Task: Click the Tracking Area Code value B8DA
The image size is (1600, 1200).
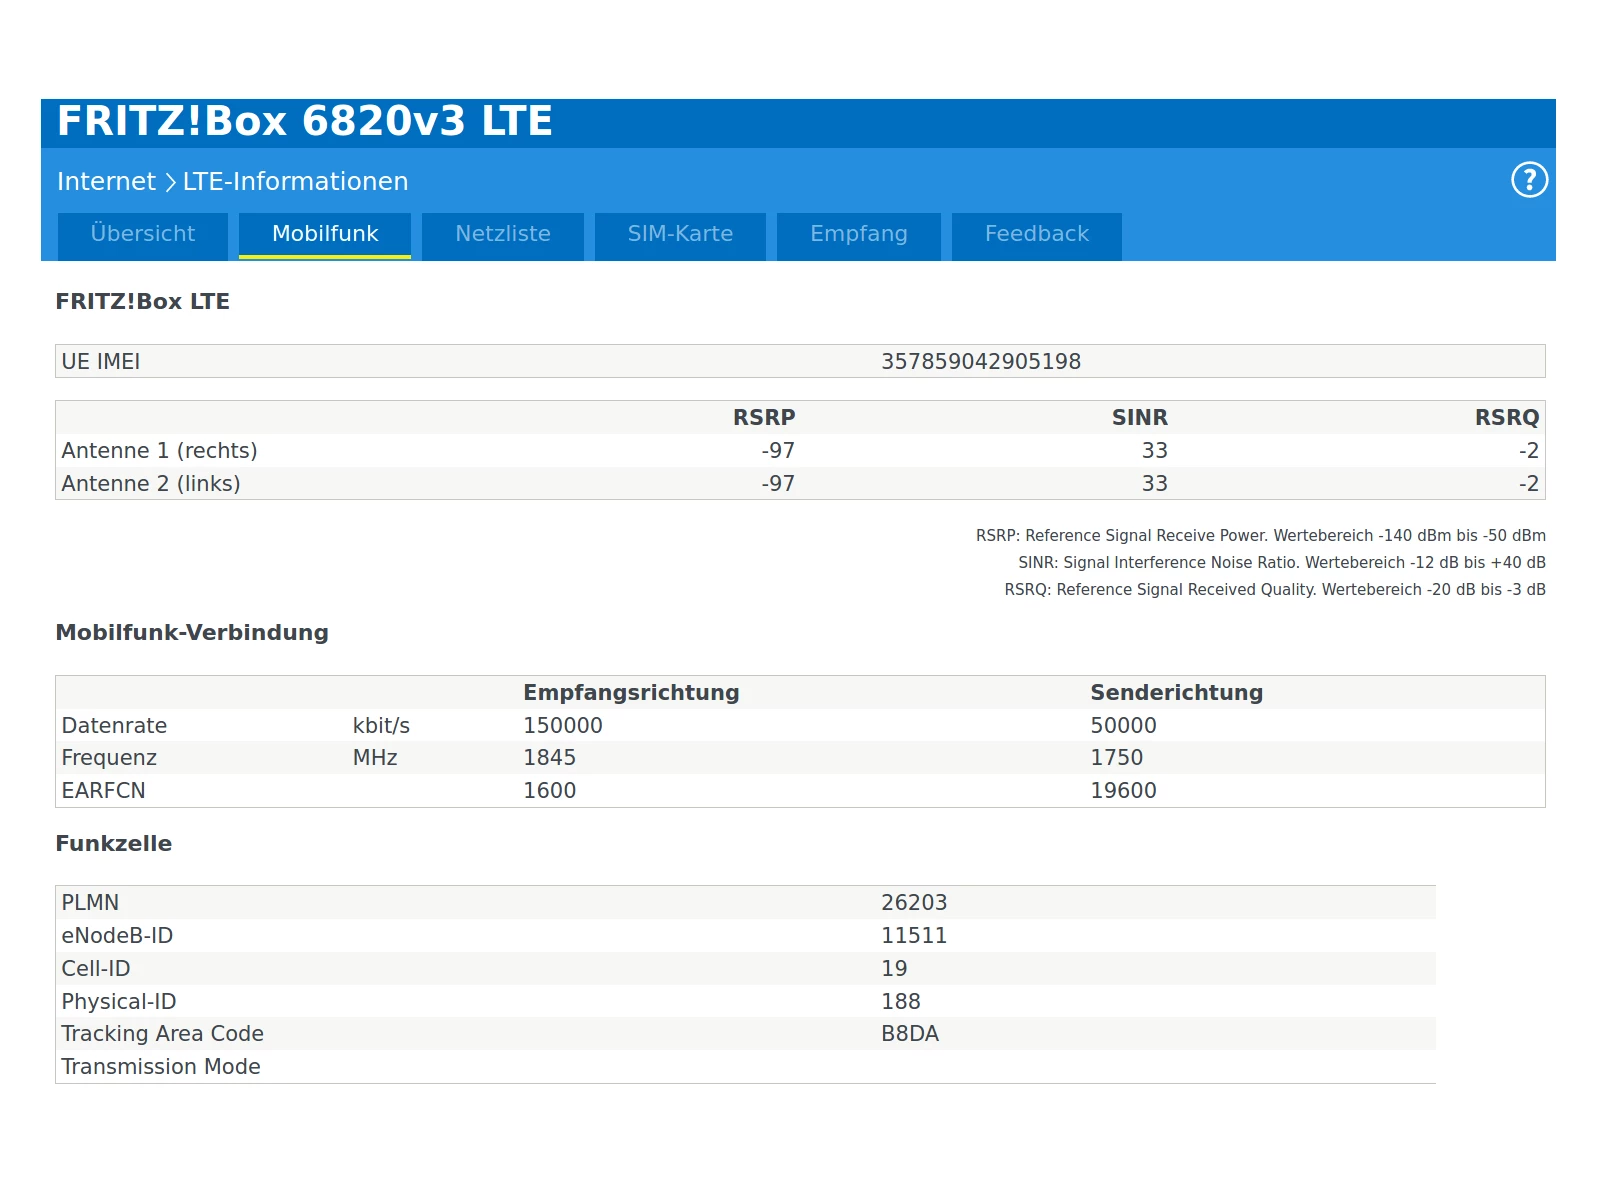Action: (x=910, y=1034)
